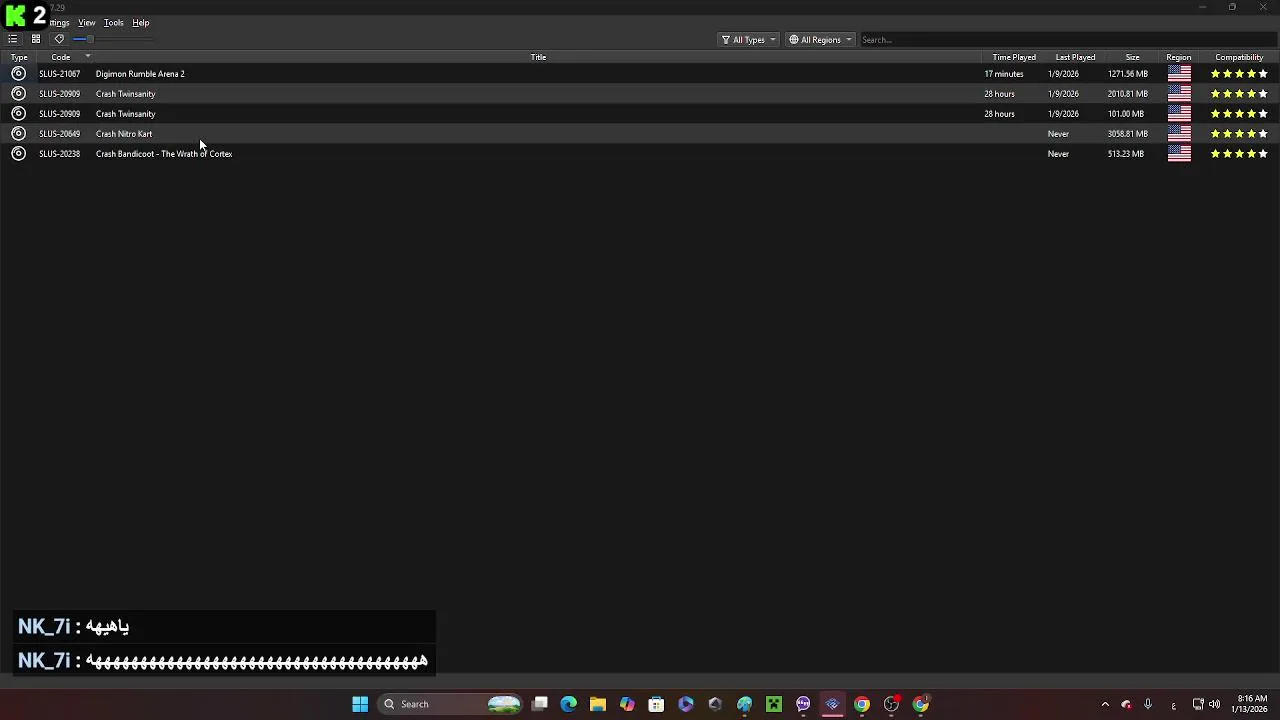Click the disc icon for Digimon Rumble Arena 2
Viewport: 1280px width, 720px height.
(18, 74)
